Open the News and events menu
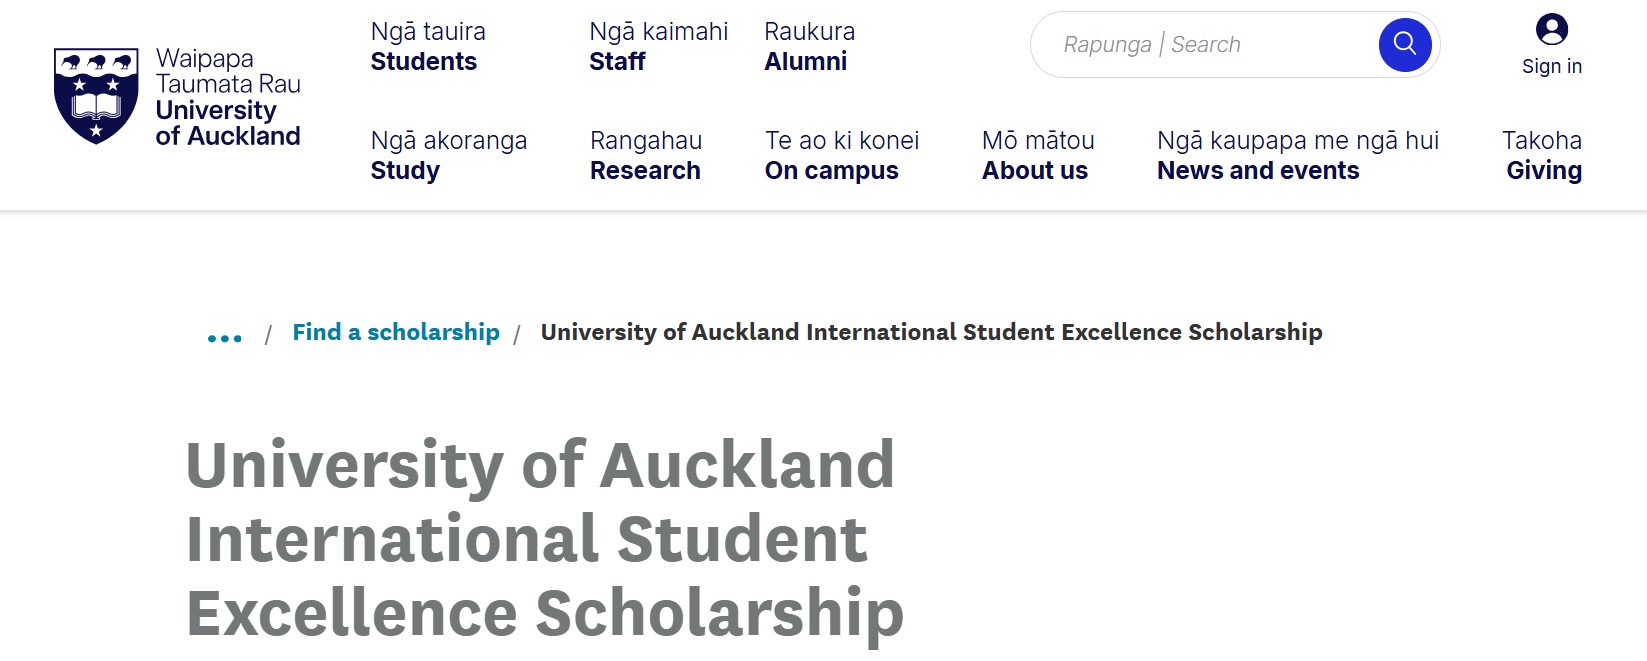 click(1297, 156)
